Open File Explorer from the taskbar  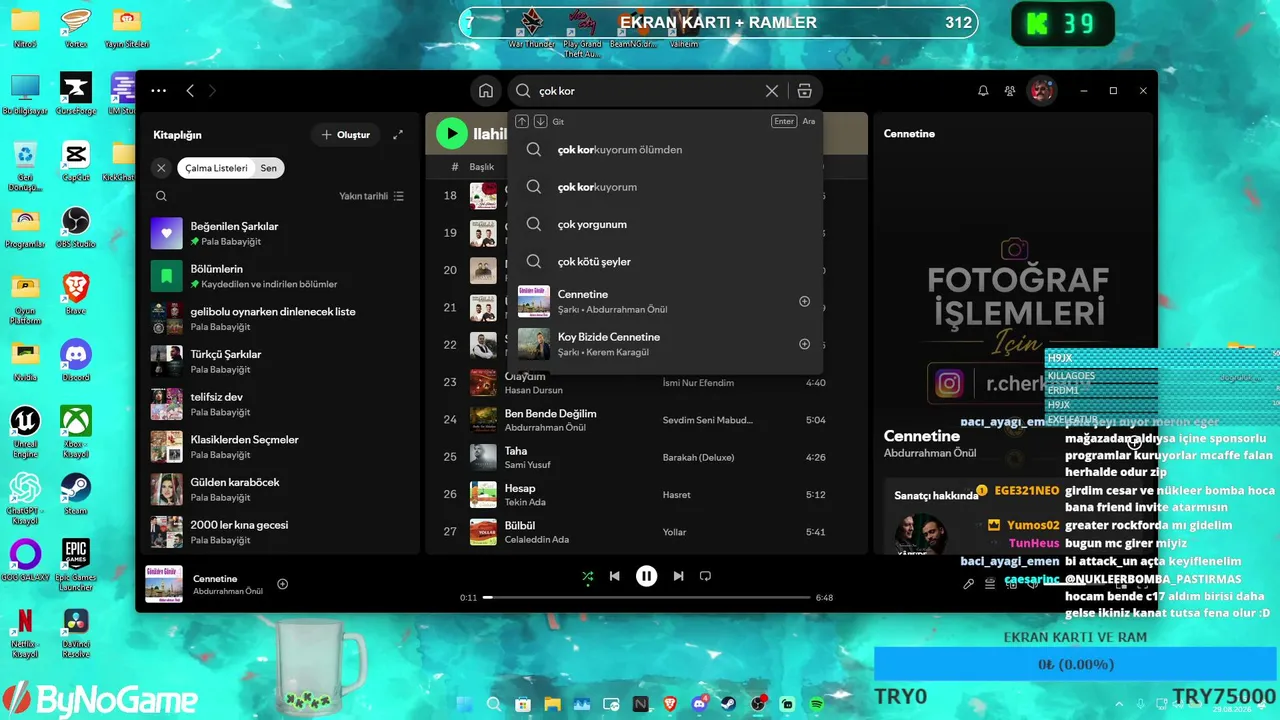(552, 705)
